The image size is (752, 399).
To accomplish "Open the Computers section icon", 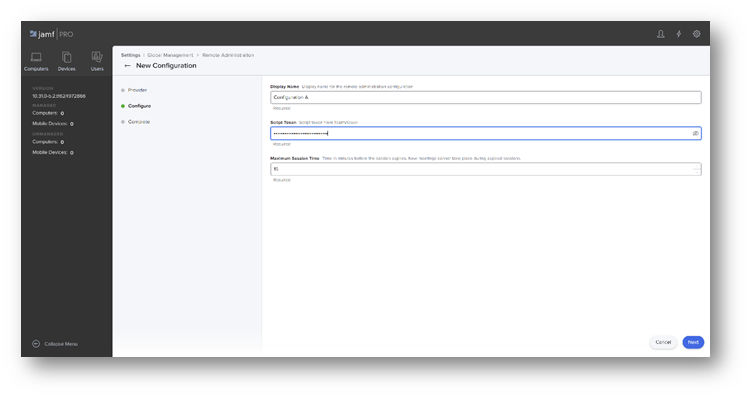I will pos(36,61).
